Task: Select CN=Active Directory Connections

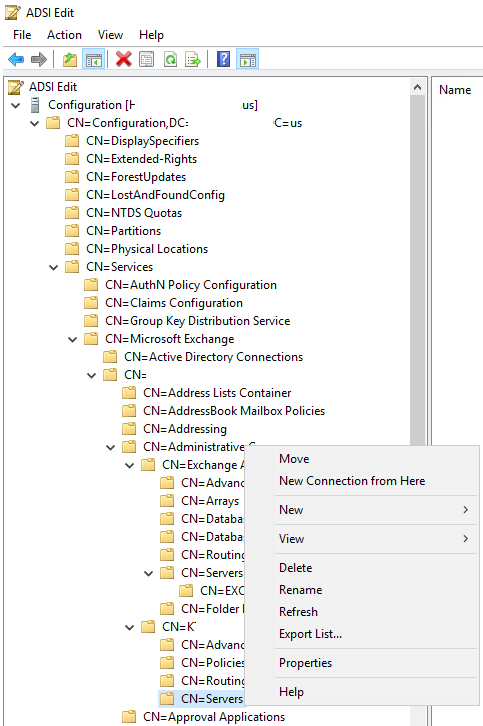Action: (x=213, y=357)
